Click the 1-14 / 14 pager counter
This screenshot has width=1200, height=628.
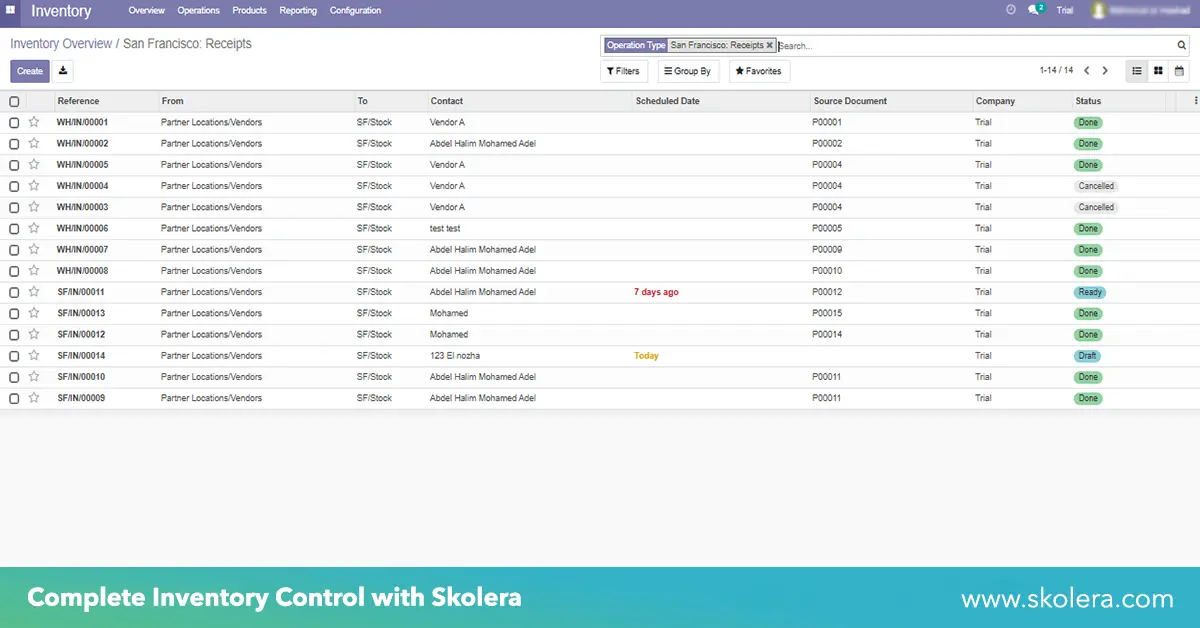[1056, 71]
